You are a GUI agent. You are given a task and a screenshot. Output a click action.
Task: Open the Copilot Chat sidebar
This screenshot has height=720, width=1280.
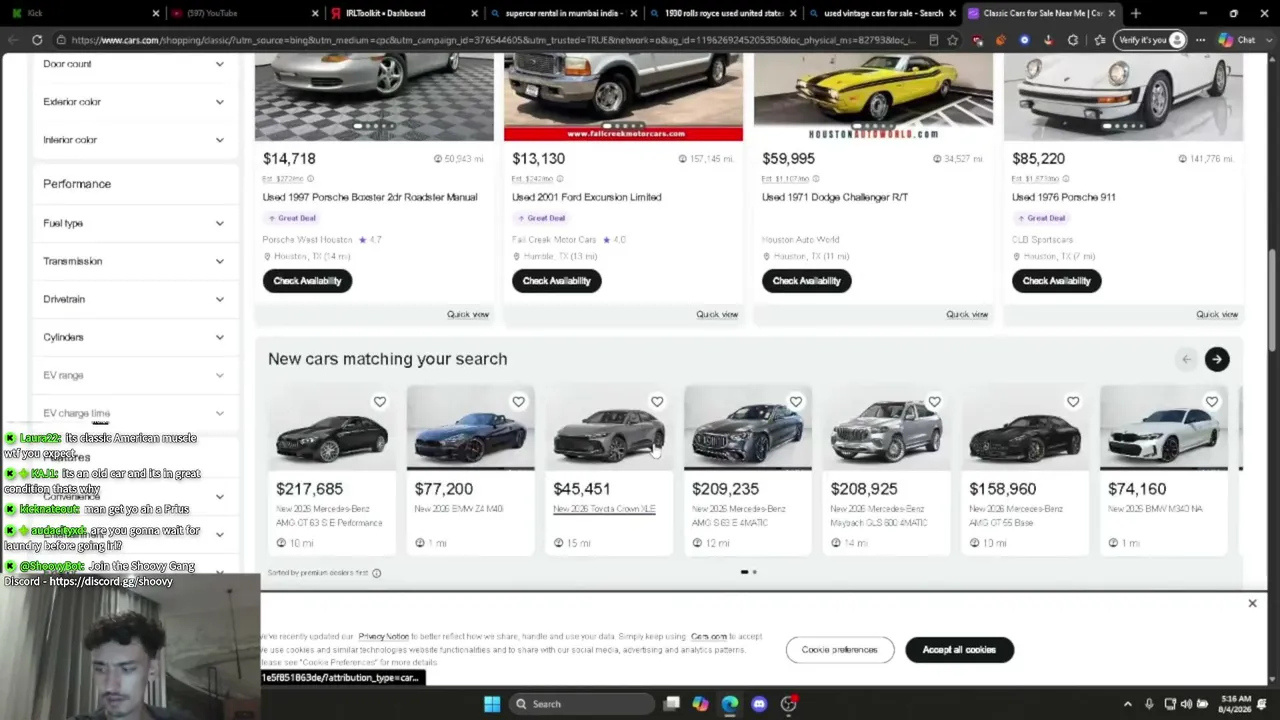pyautogui.click(x=1237, y=40)
